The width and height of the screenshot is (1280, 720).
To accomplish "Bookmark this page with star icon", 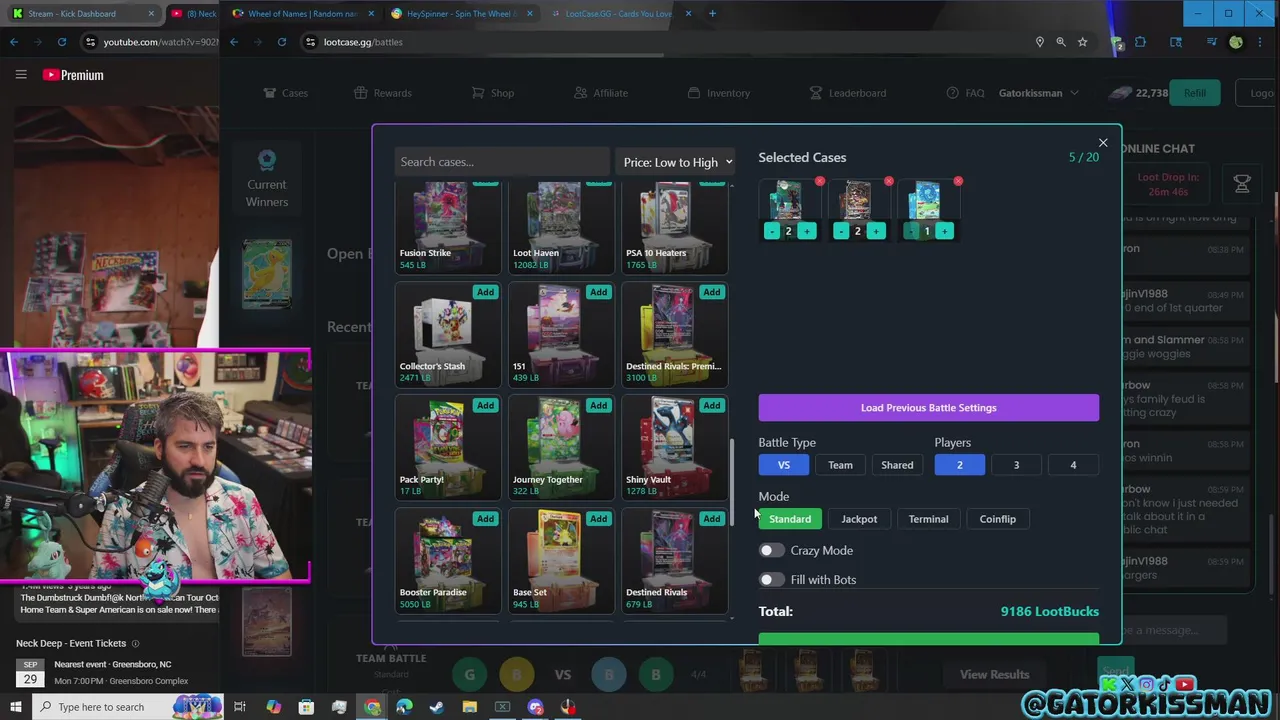I will pos(1082,42).
